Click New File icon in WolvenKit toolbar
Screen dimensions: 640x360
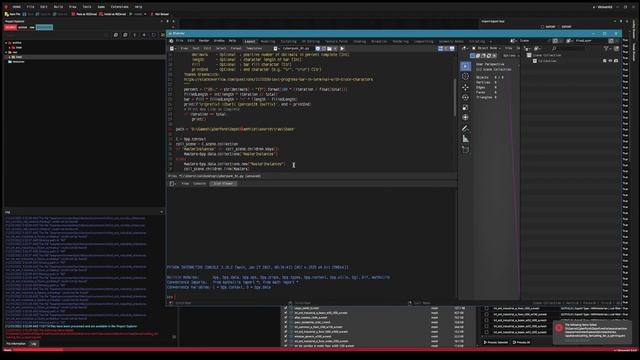[x=7, y=14]
